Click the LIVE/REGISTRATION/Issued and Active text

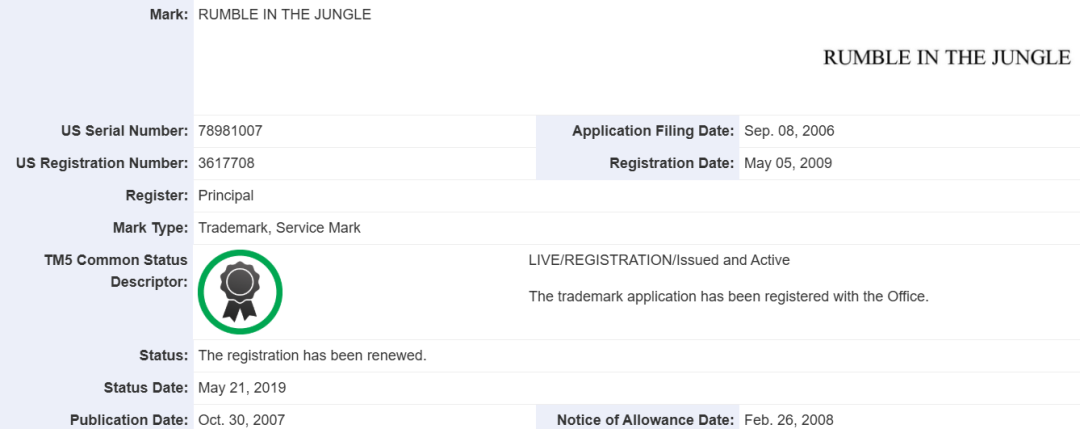[659, 260]
